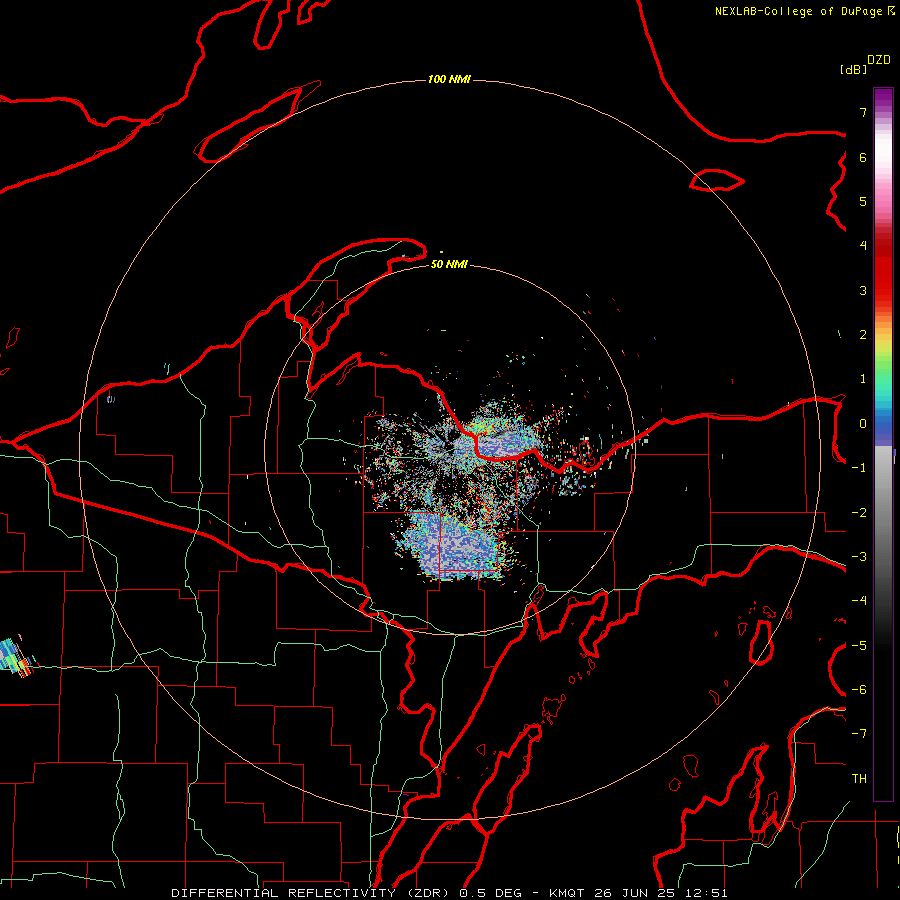Click the 1 value on the dB scale
Image resolution: width=900 pixels, height=900 pixels.
863,379
